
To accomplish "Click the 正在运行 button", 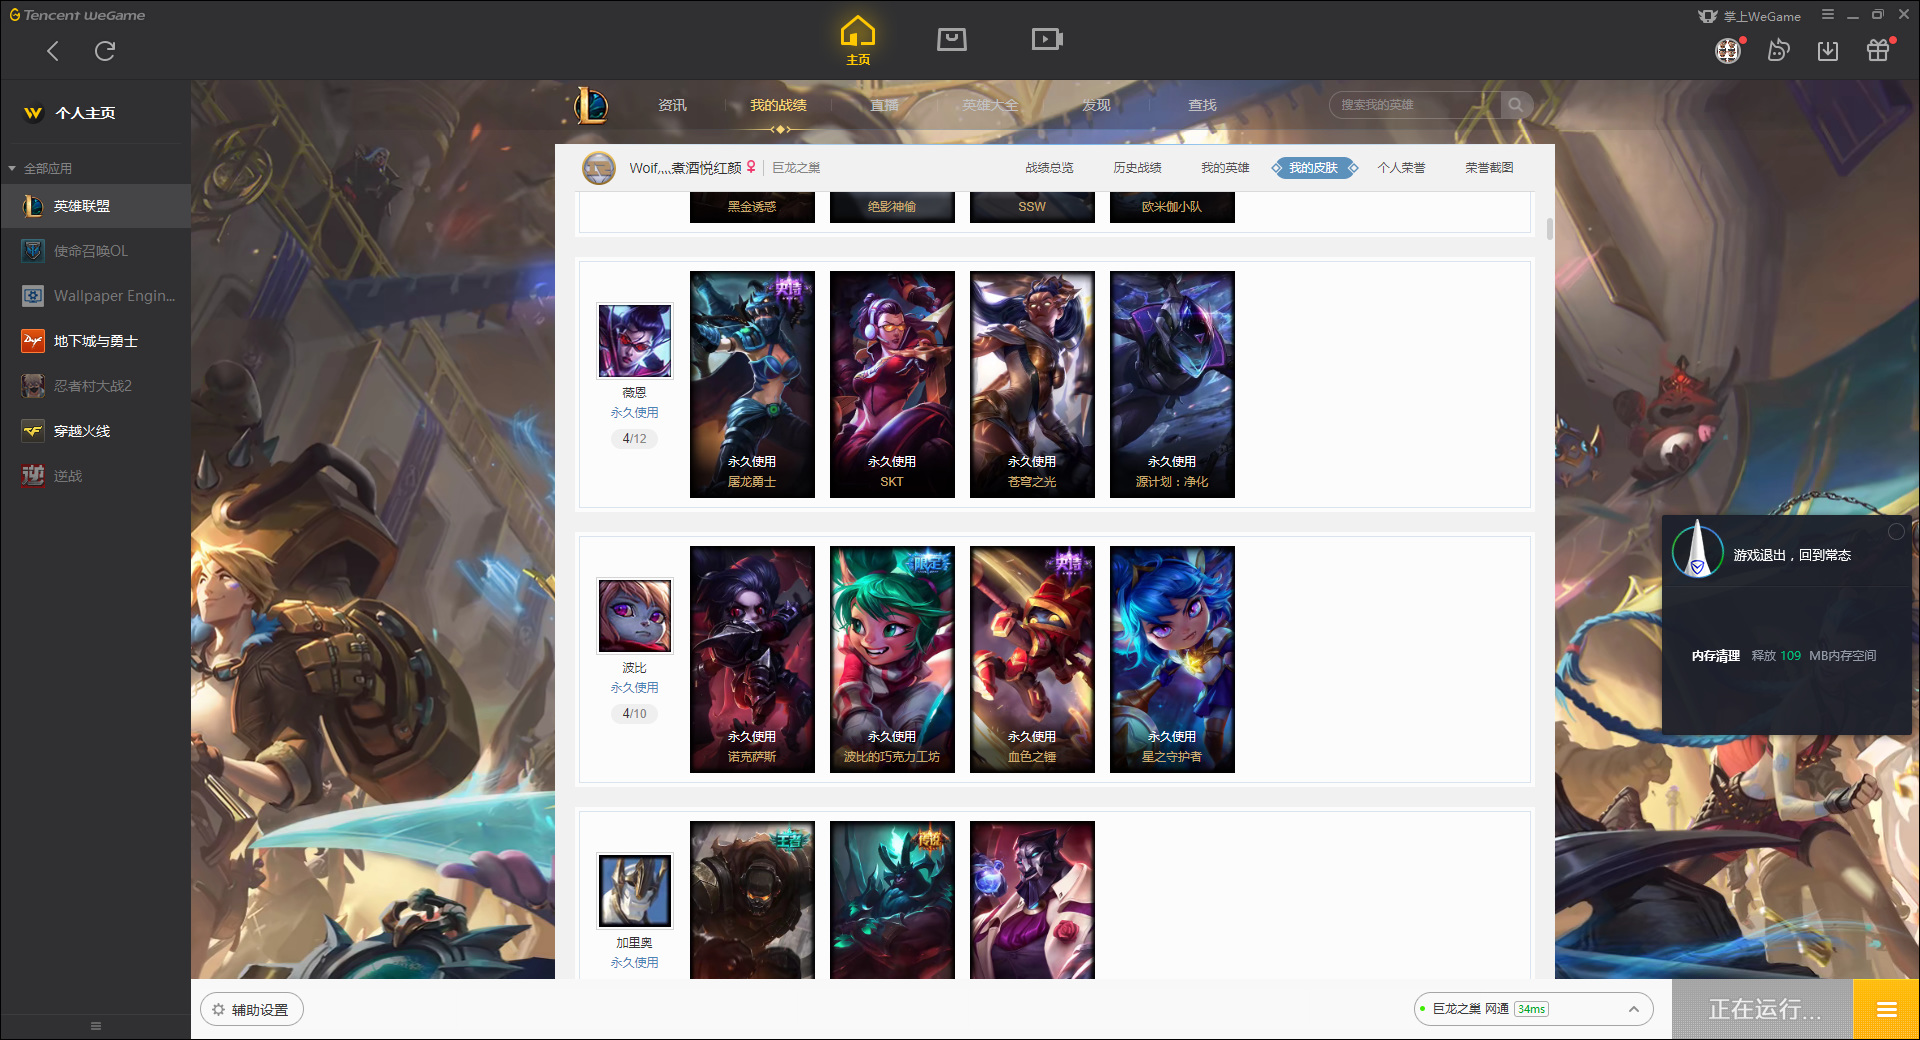I will 1764,1009.
